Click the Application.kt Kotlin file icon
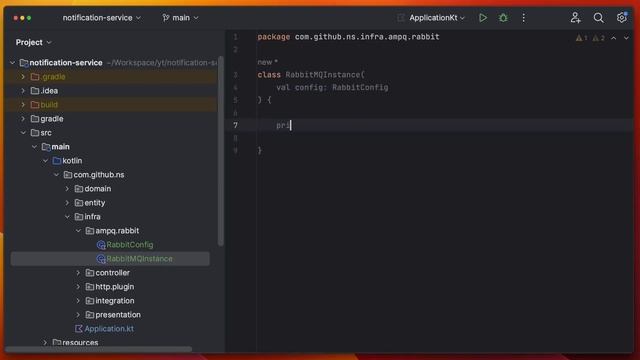 [x=79, y=329]
